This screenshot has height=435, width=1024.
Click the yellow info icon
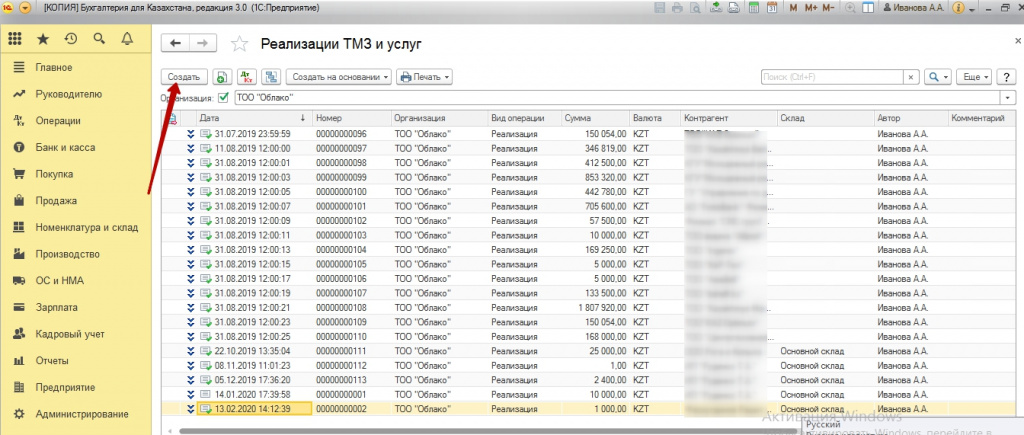(x=959, y=8)
